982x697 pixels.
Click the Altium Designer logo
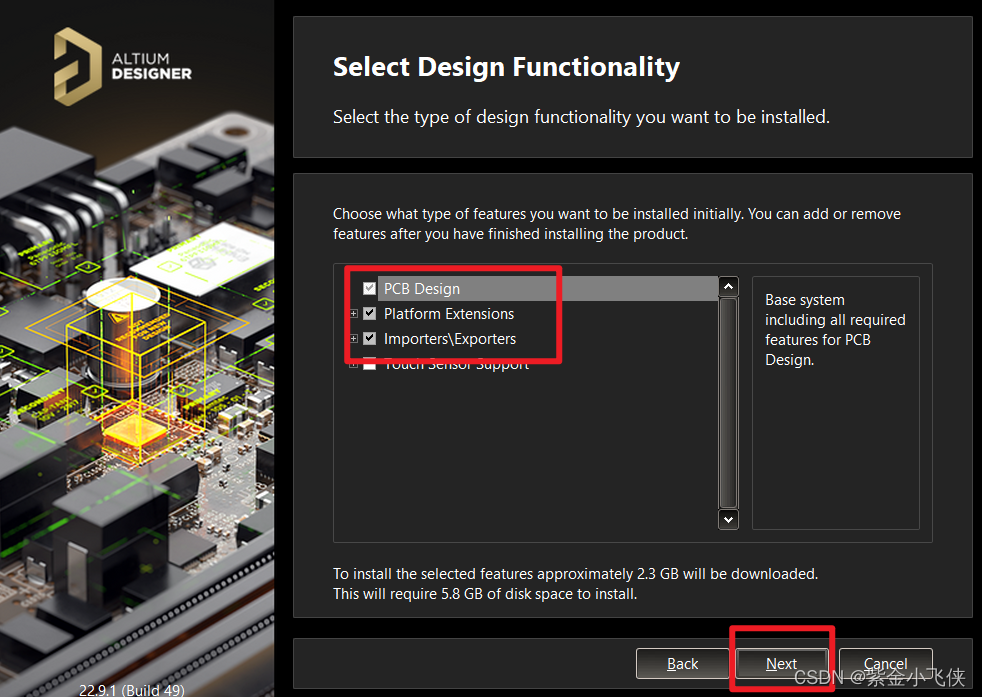point(122,66)
